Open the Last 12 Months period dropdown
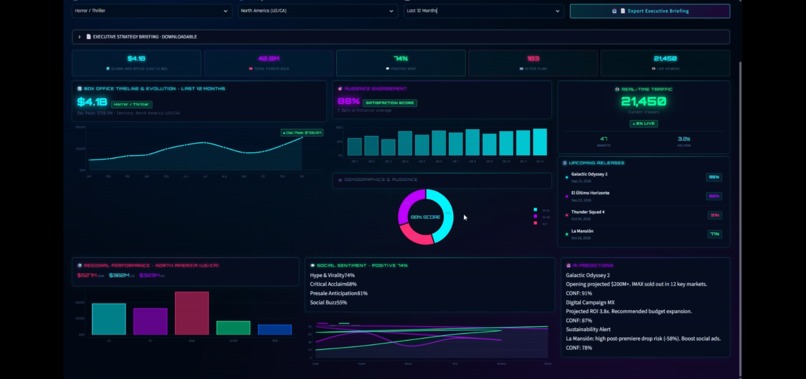The width and height of the screenshot is (806, 379). (x=484, y=11)
